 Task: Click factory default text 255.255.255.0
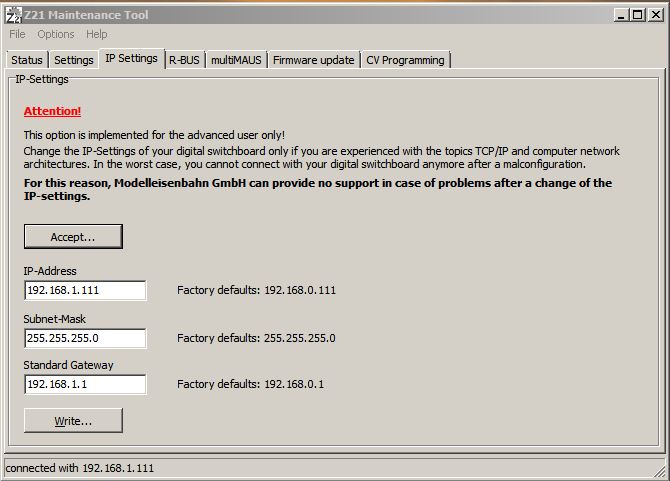(300, 338)
